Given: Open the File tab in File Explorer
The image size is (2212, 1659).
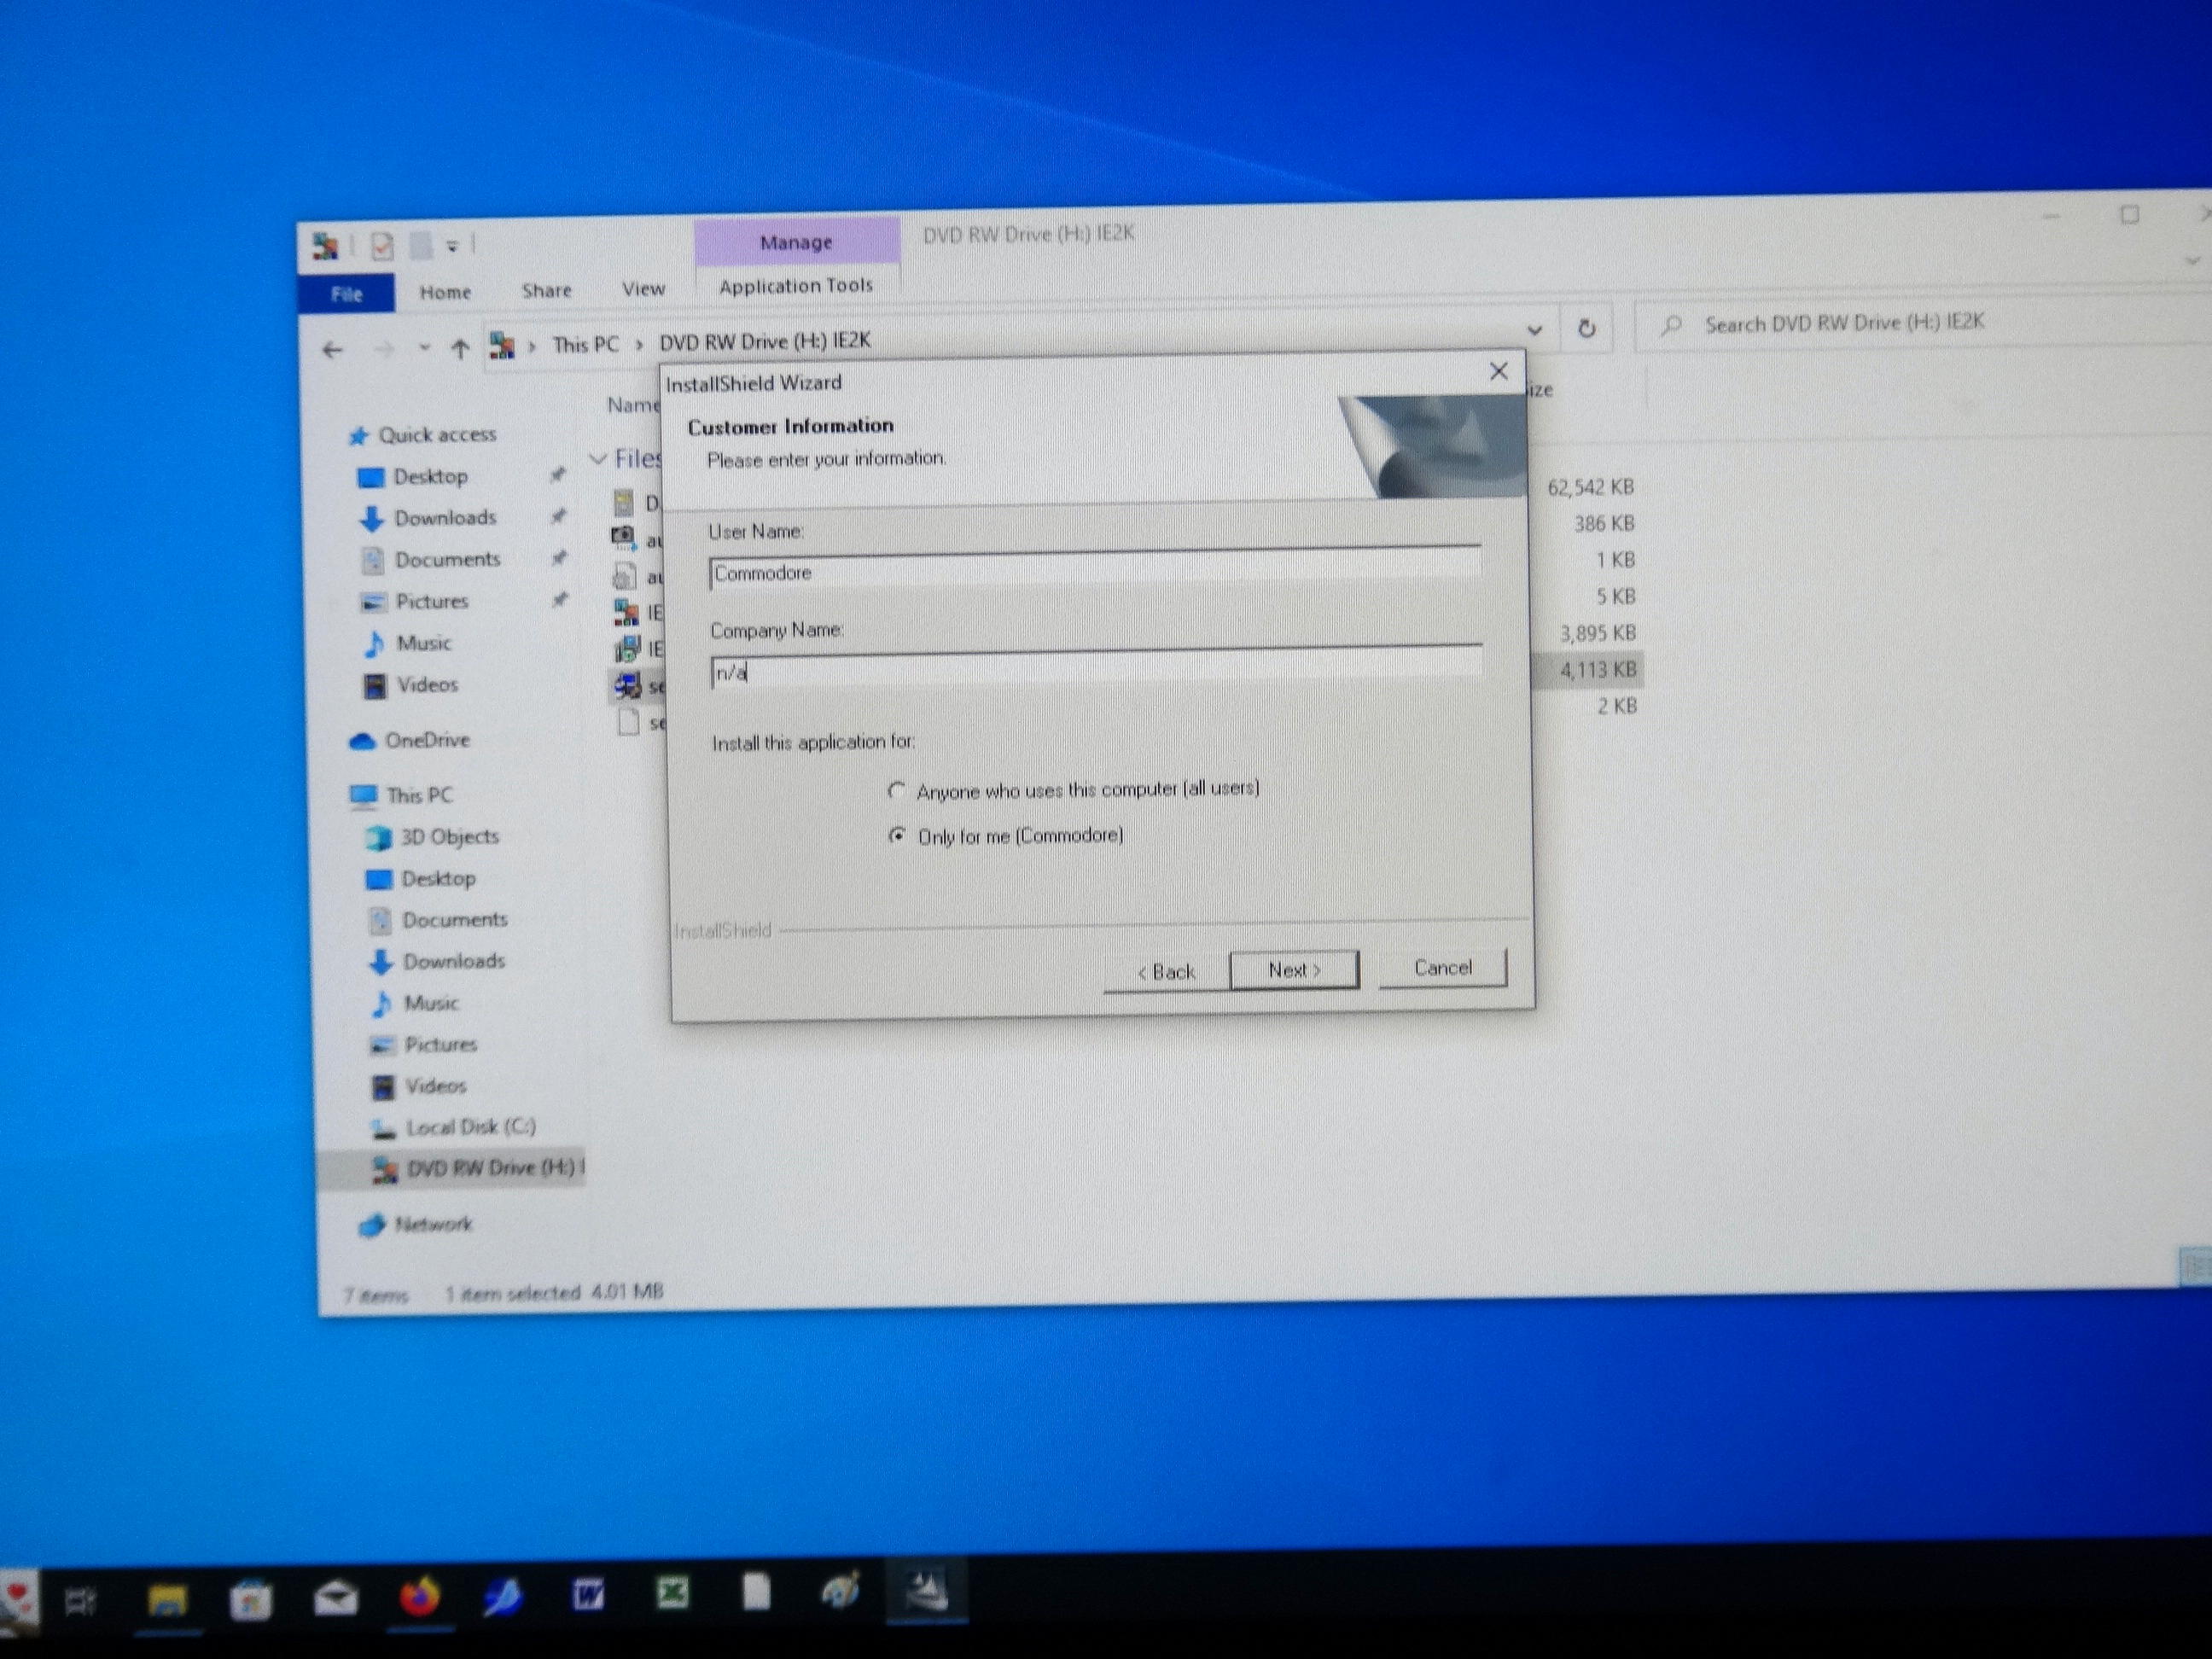Looking at the screenshot, I should [x=346, y=294].
